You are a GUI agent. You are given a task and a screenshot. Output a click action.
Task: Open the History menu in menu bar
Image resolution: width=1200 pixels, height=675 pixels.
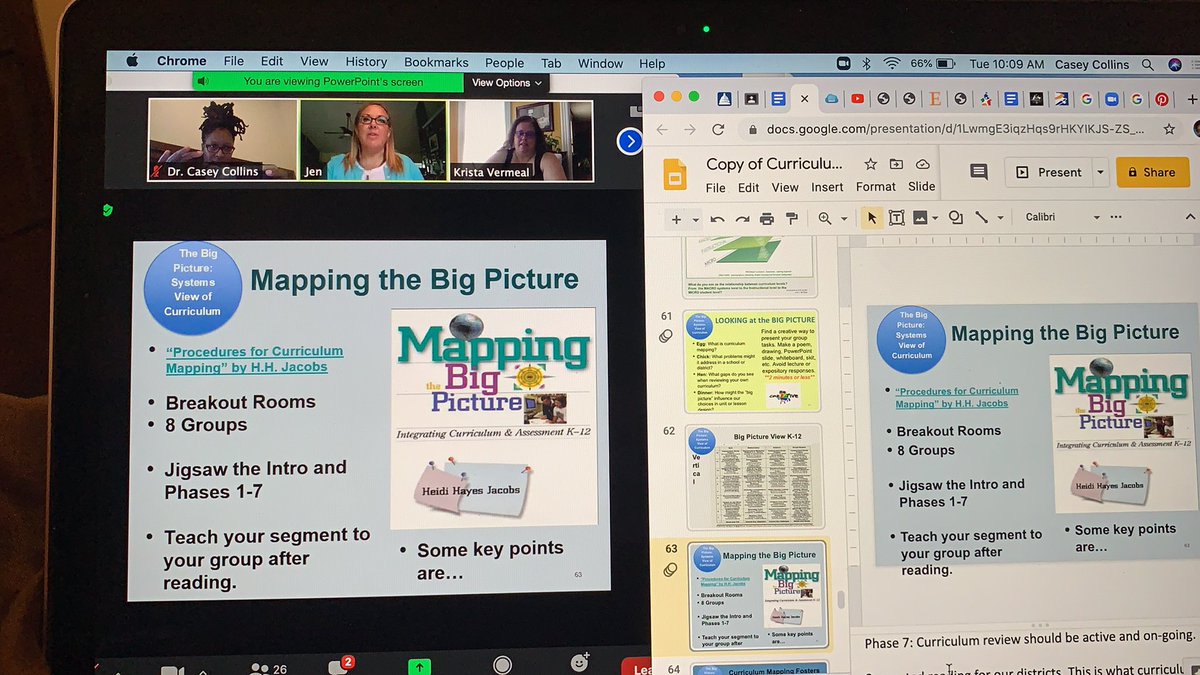pyautogui.click(x=366, y=62)
